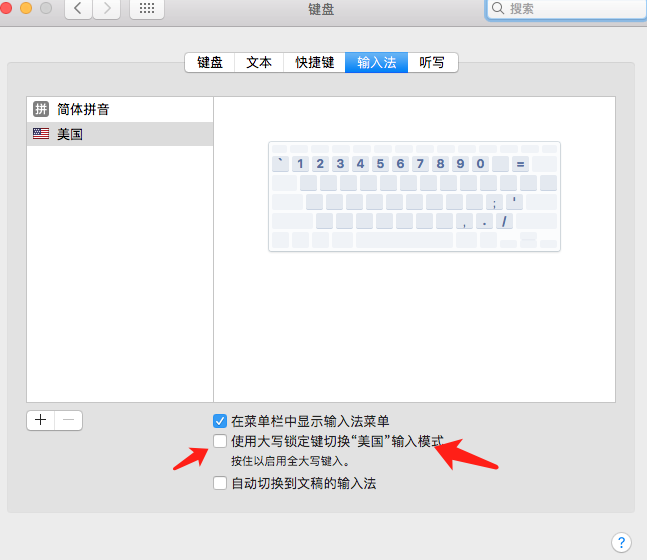
Task: Switch to the 文本 tab
Action: tap(259, 62)
